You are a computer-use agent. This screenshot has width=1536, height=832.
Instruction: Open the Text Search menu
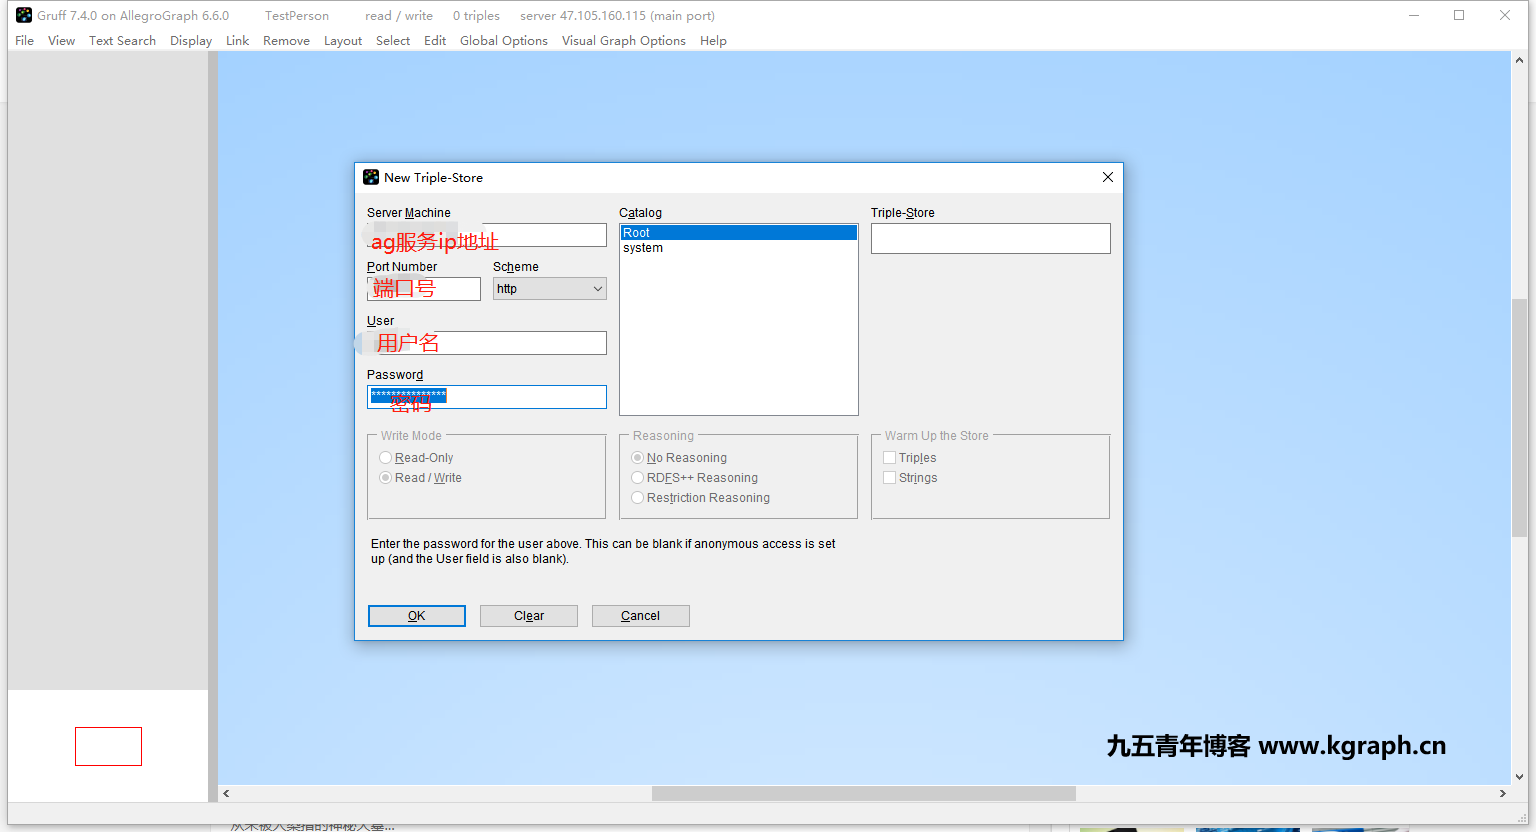click(122, 41)
